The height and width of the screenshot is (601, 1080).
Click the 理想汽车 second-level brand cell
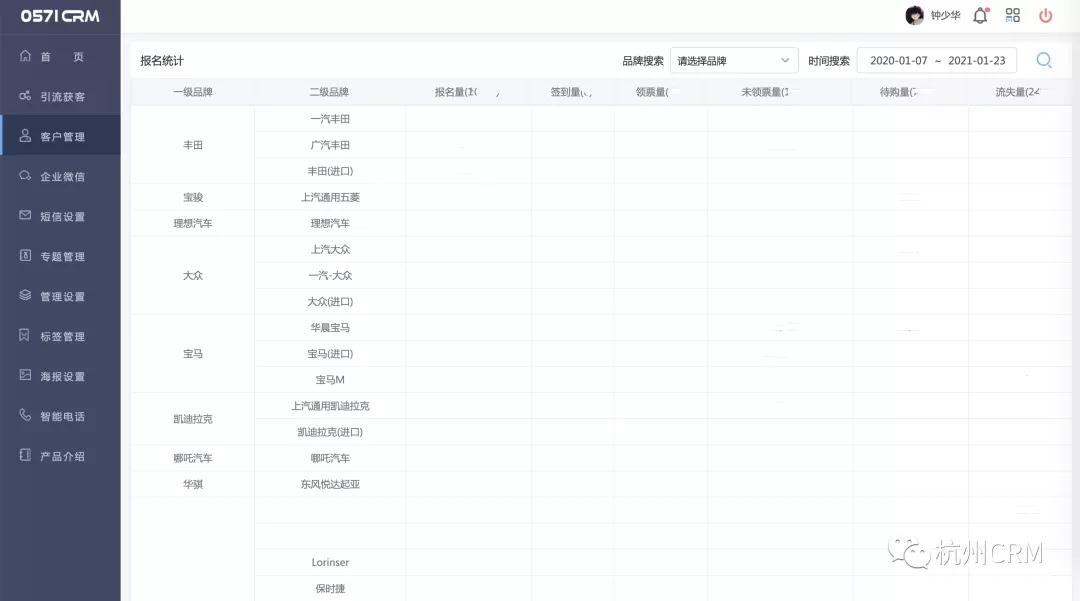point(330,223)
